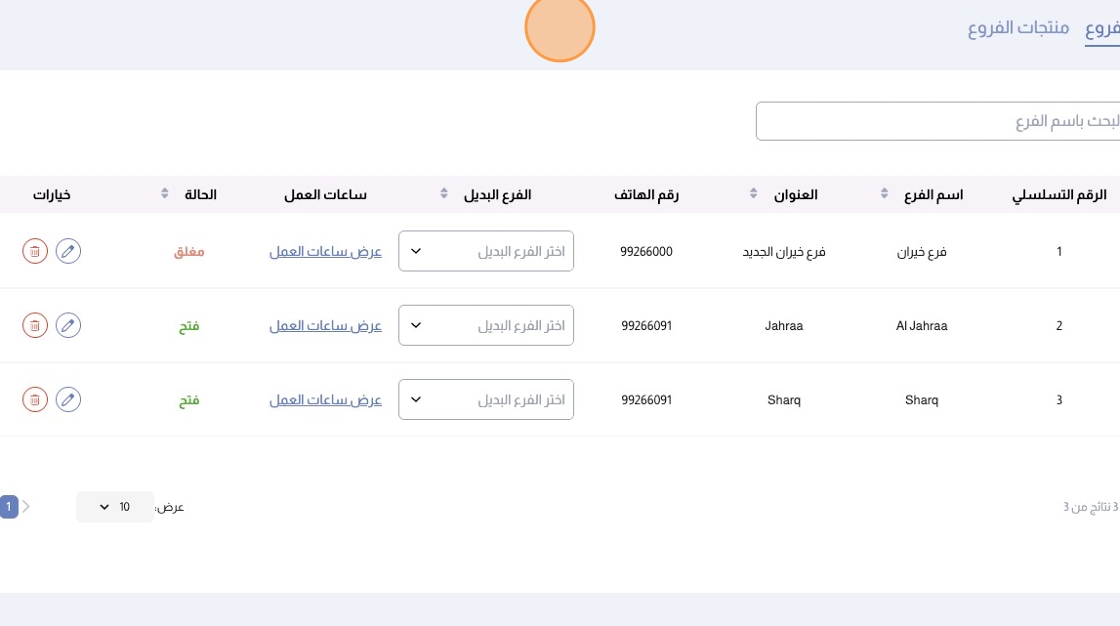This screenshot has height=626, width=1120.
Task: Click the edit pencil icon for Sharq branch
Action: click(68, 400)
